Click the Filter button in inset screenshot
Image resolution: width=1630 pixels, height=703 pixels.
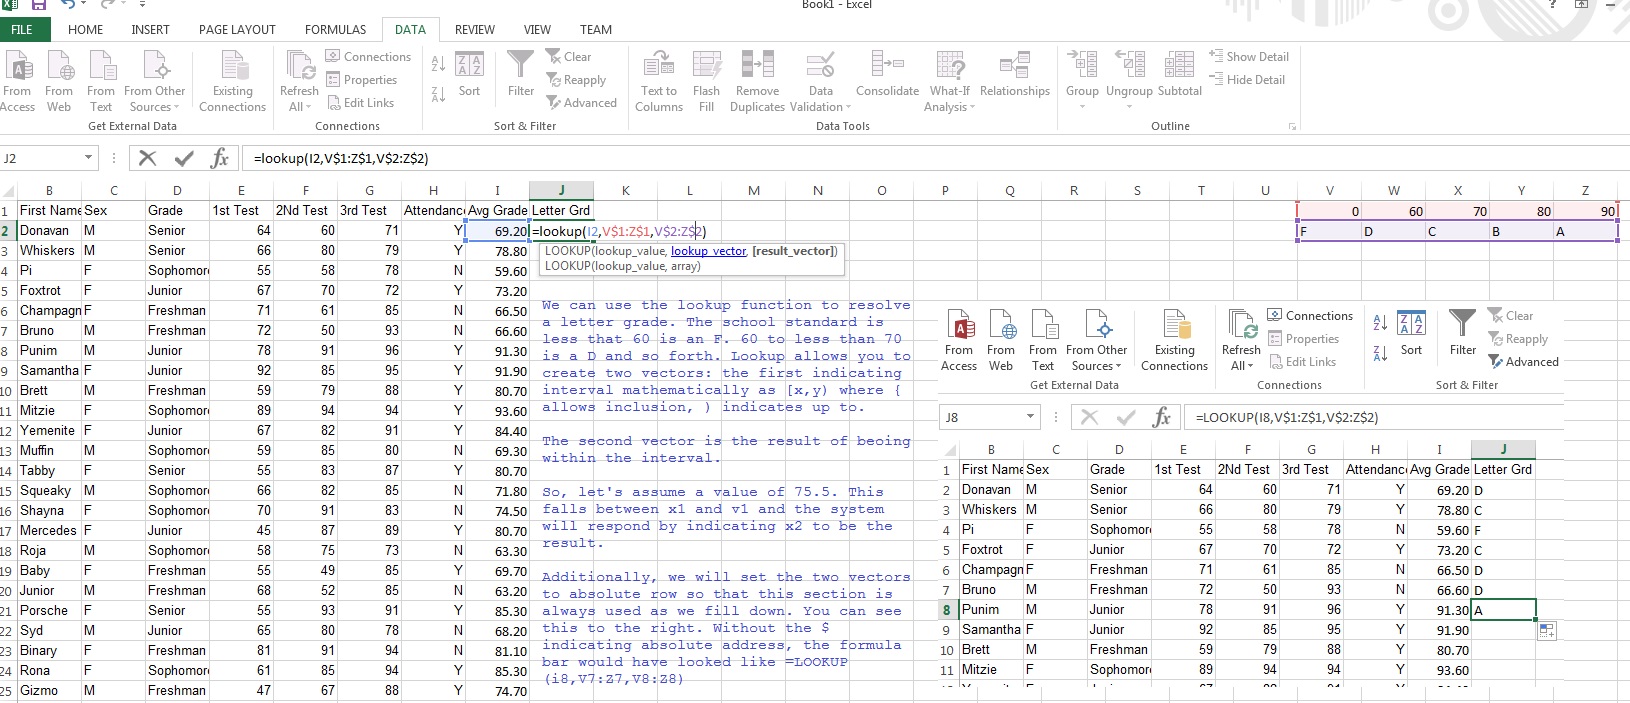(x=1462, y=333)
